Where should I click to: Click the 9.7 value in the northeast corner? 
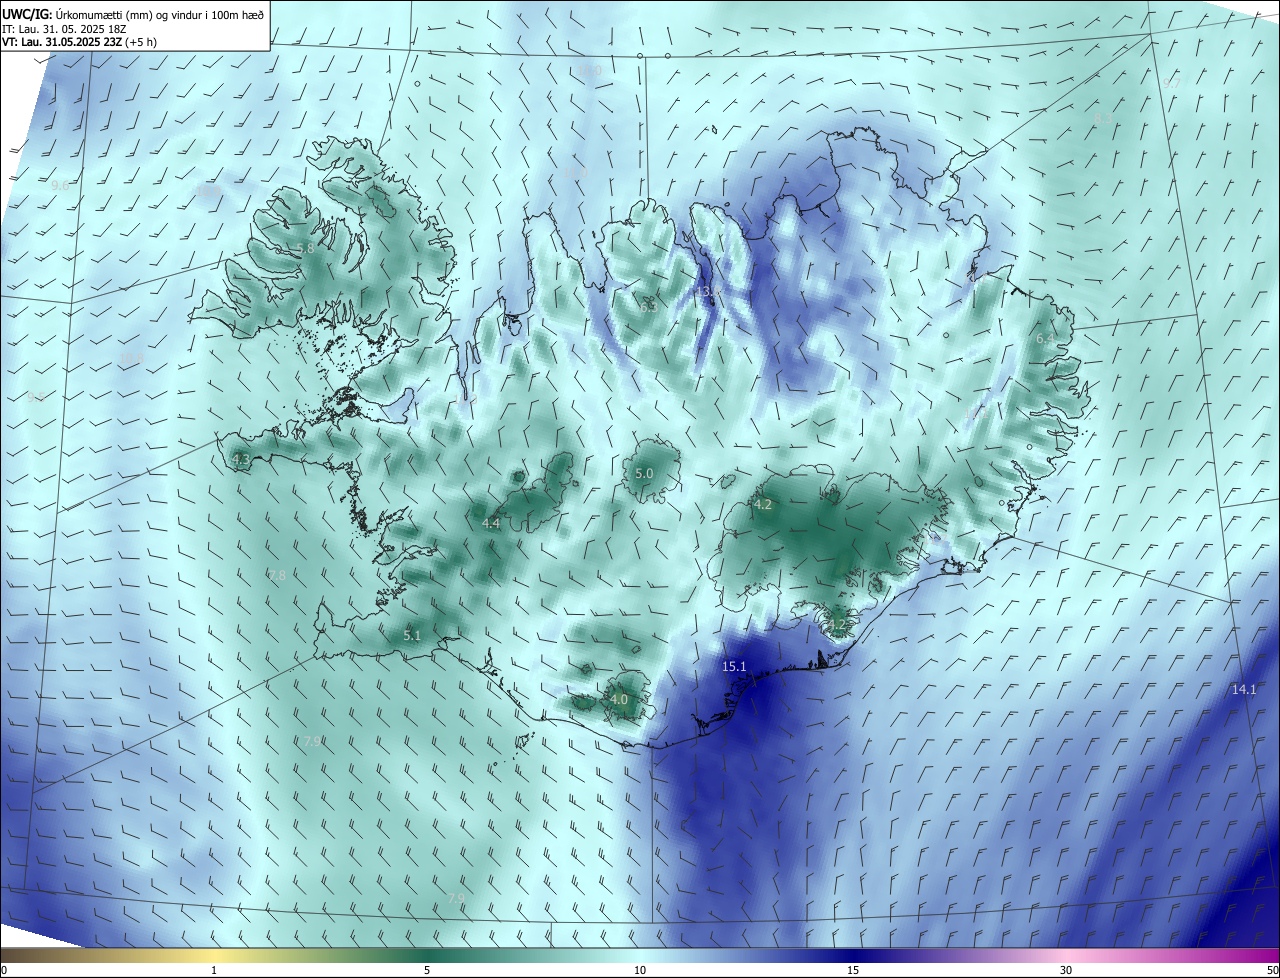(1171, 84)
